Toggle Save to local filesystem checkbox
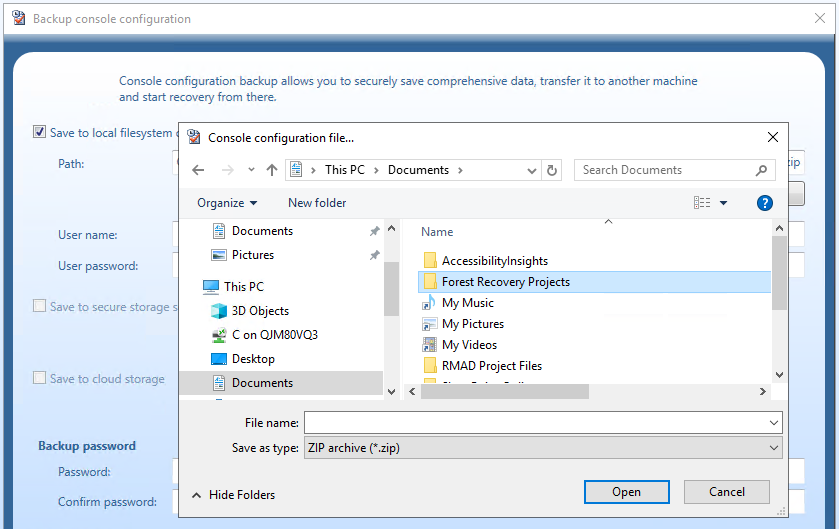839x529 pixels. [40, 132]
